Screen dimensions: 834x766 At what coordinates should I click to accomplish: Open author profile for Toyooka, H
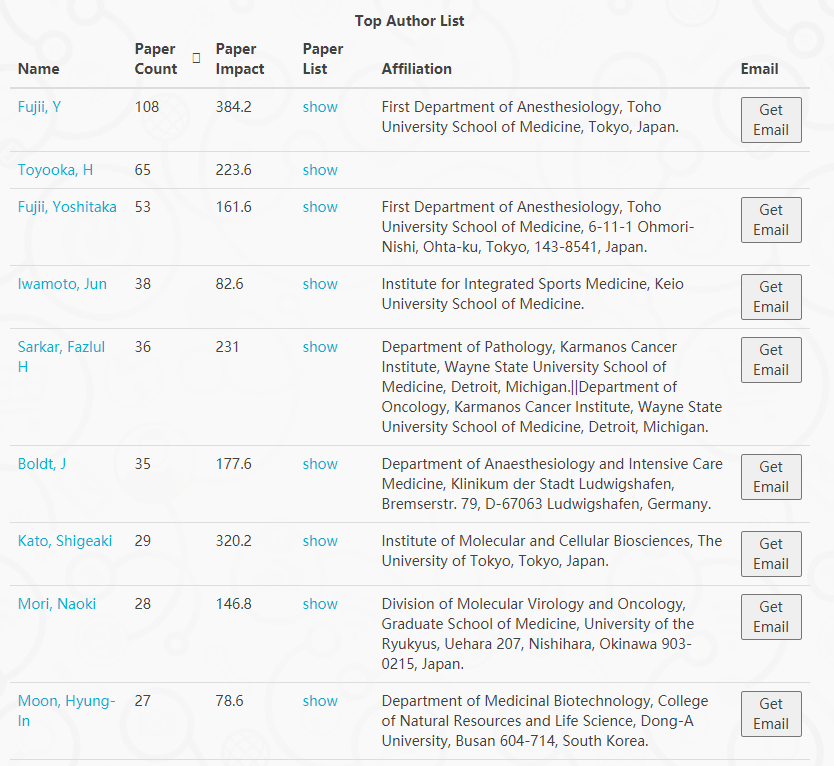[x=55, y=170]
